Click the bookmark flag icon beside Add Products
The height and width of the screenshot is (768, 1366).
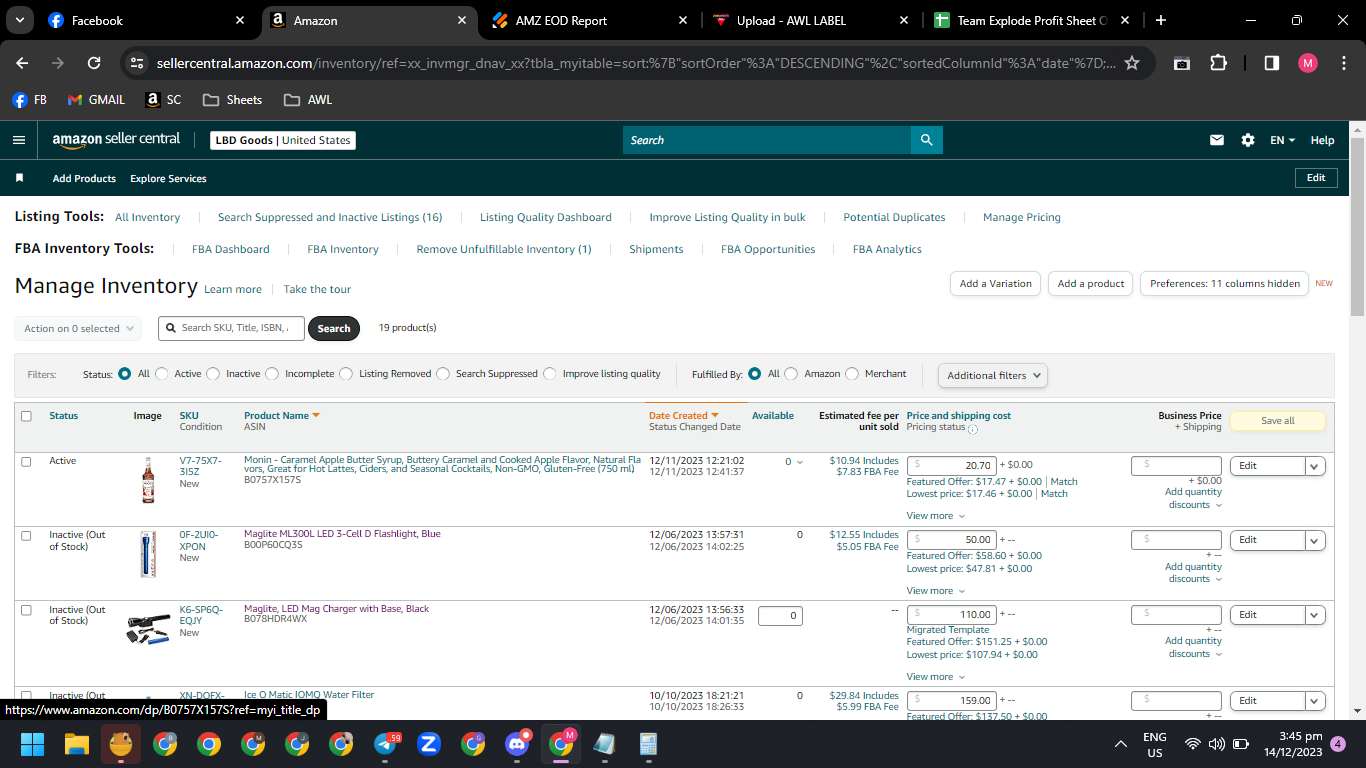click(19, 178)
